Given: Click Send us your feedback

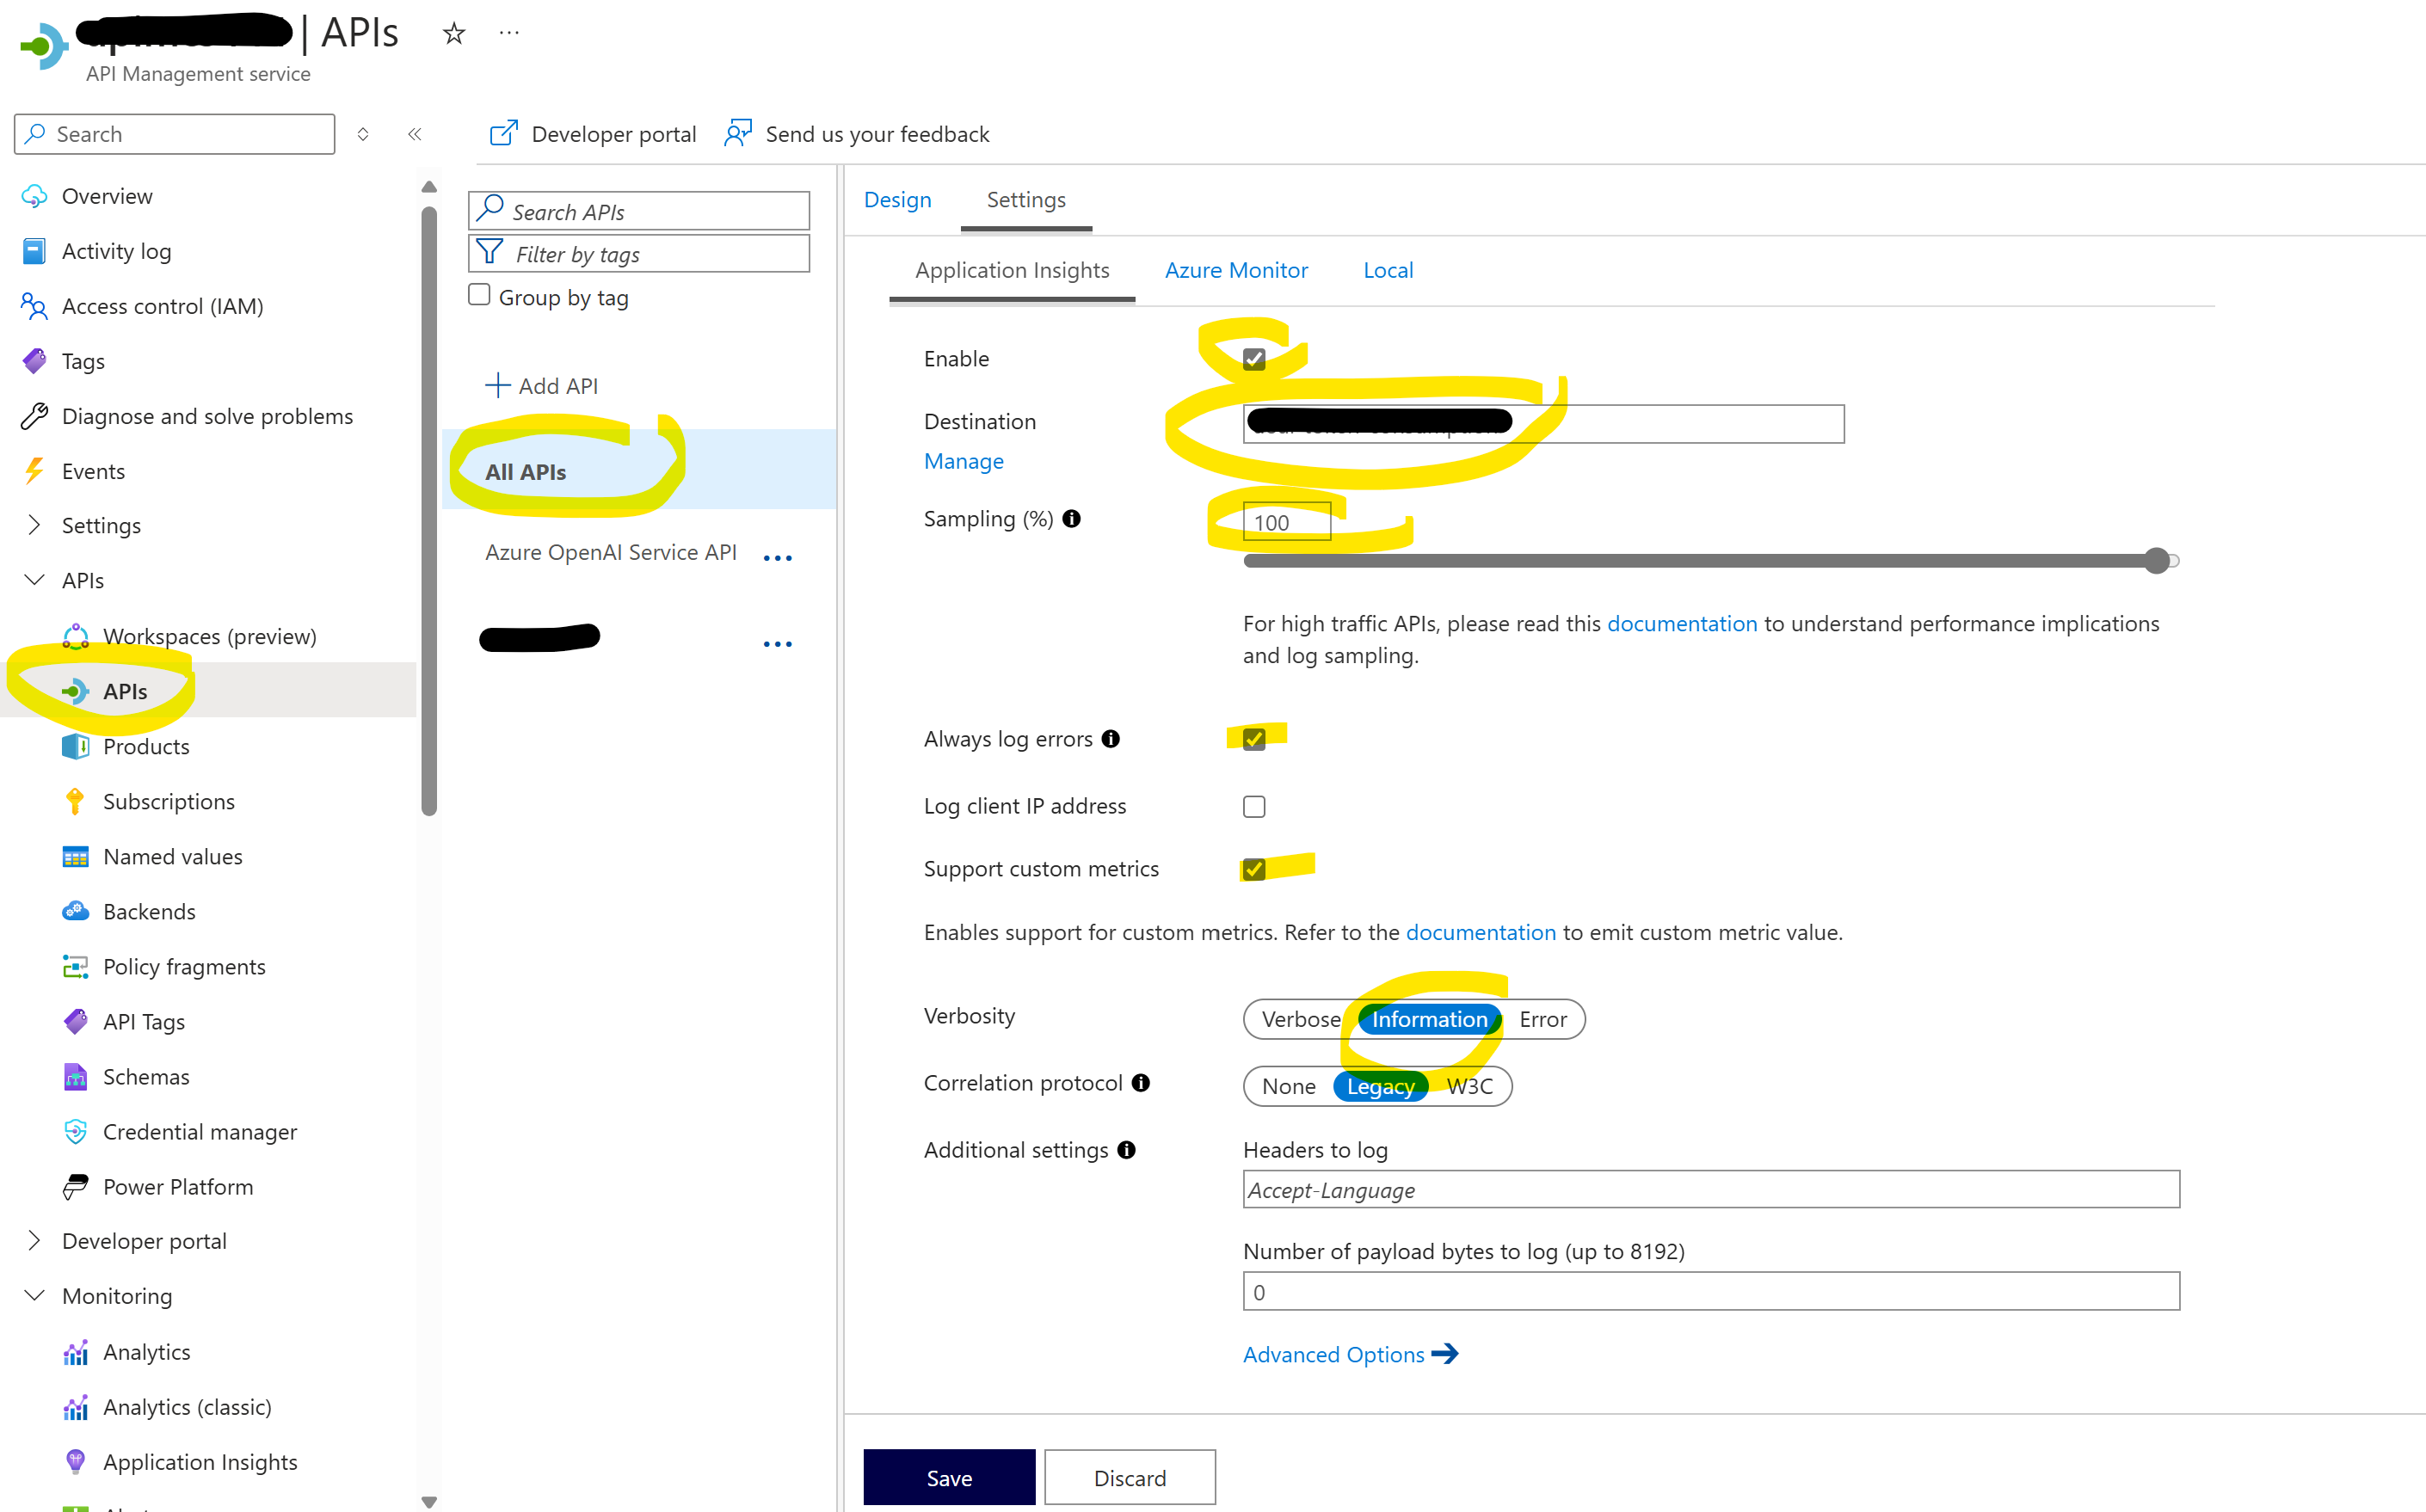Looking at the screenshot, I should [x=857, y=134].
